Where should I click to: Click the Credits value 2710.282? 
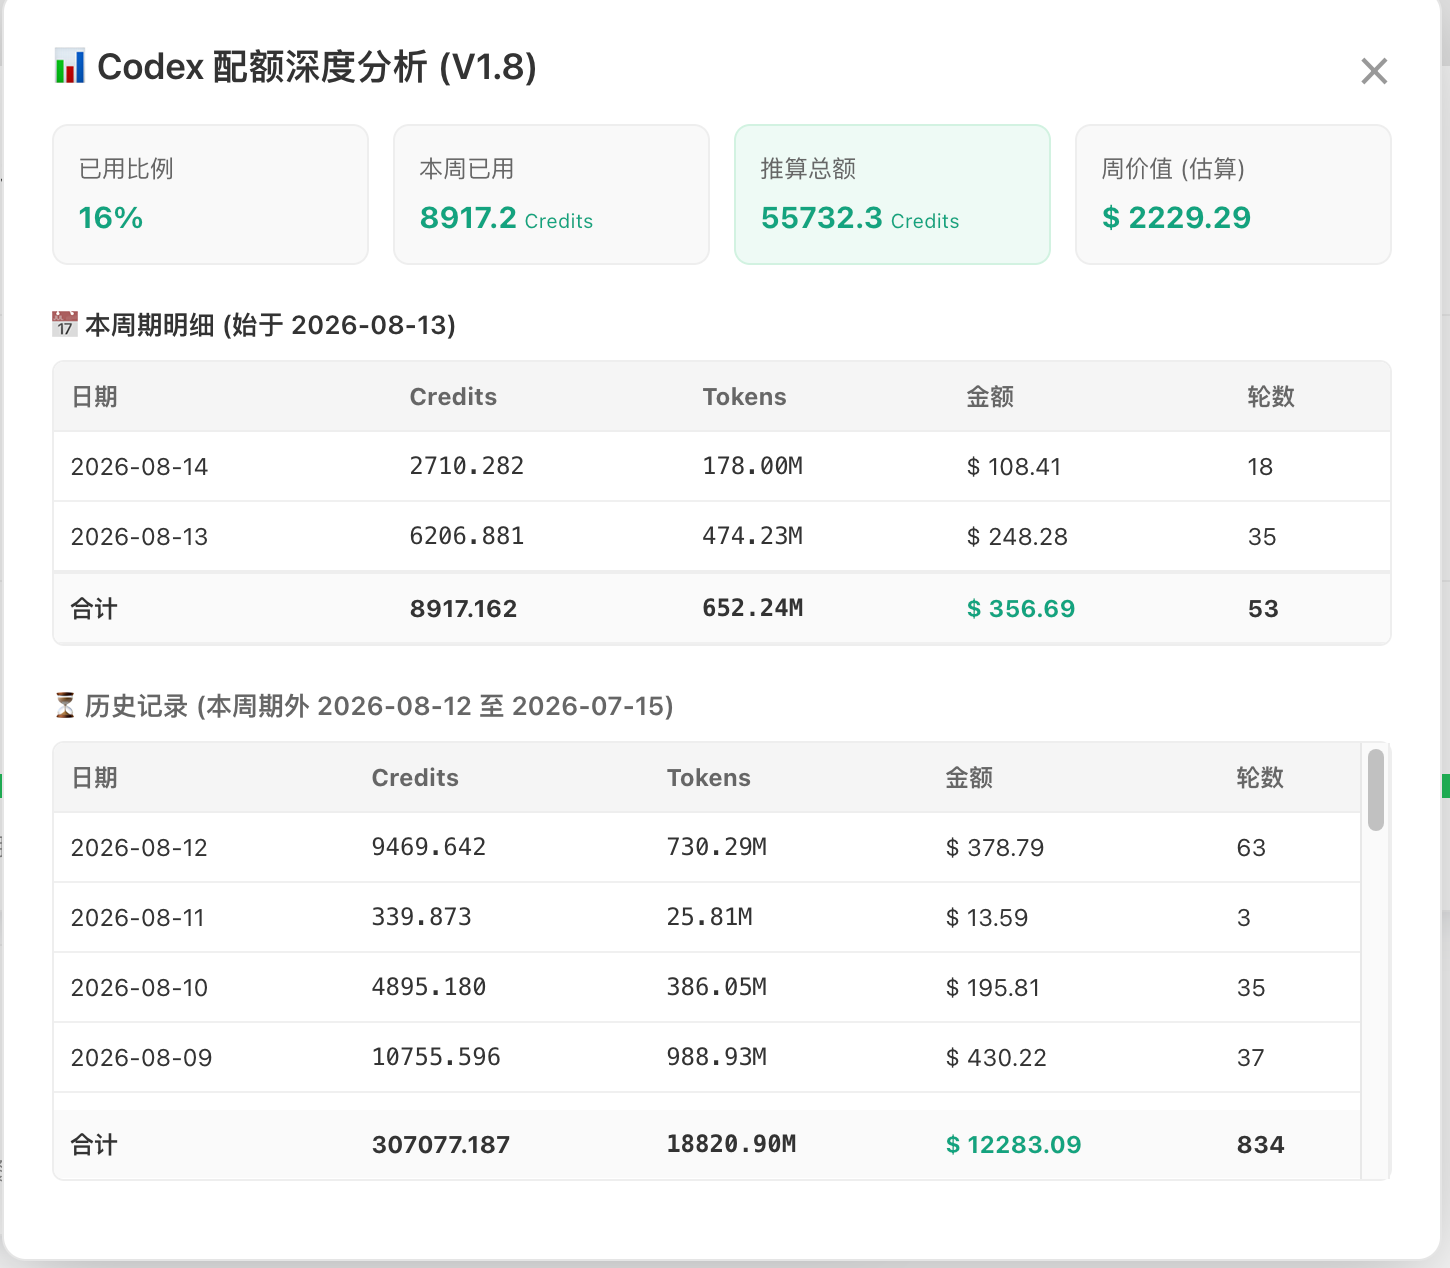click(467, 466)
